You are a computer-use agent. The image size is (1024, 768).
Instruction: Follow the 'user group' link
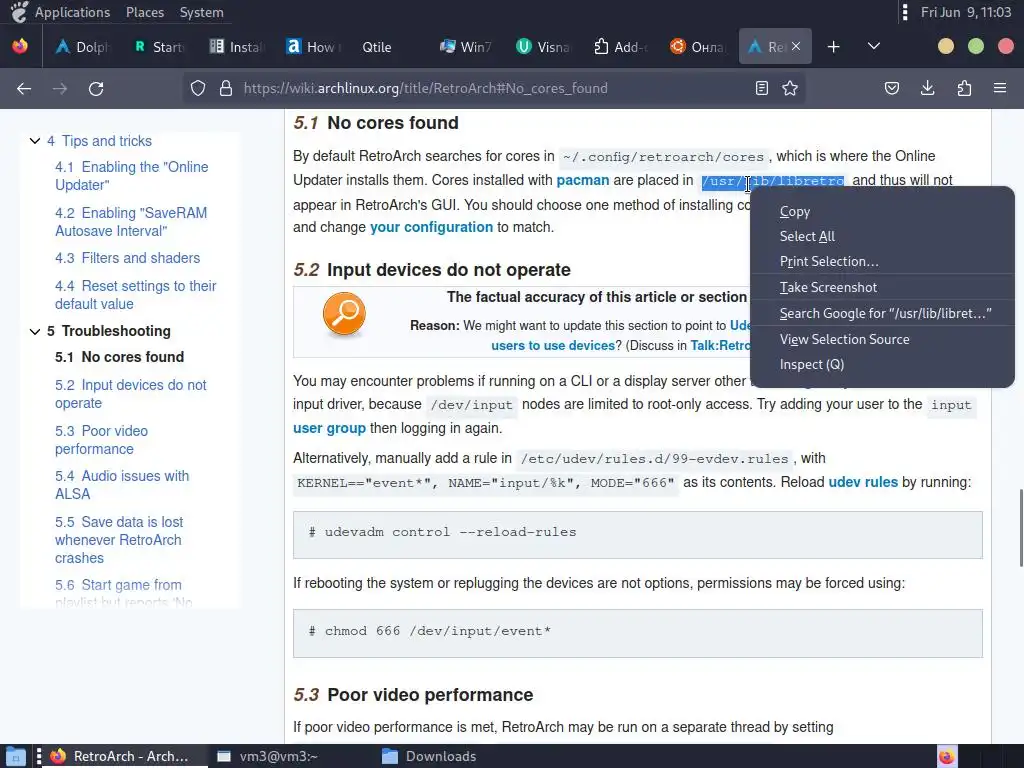pyautogui.click(x=329, y=428)
